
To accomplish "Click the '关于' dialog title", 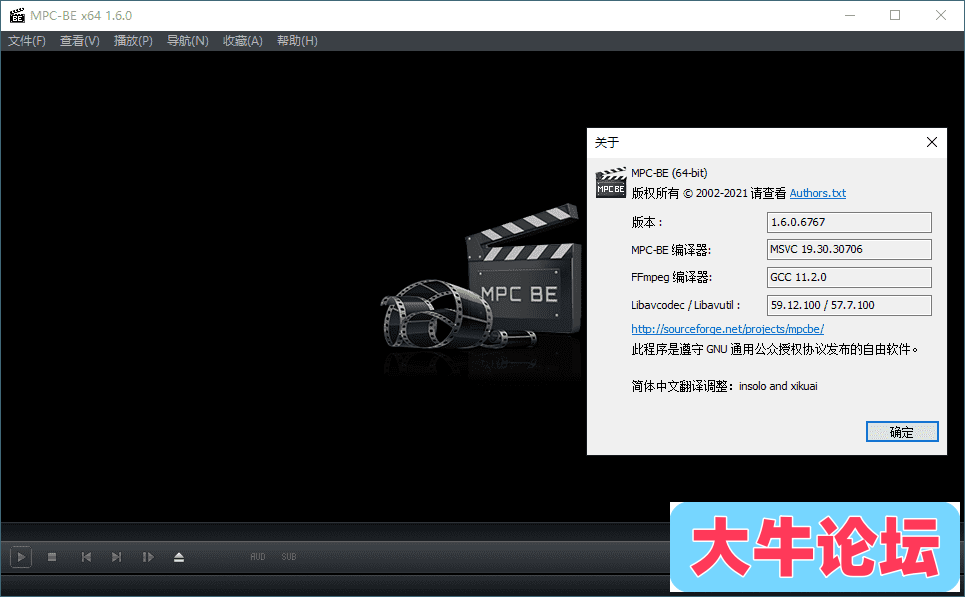I will pyautogui.click(x=607, y=143).
